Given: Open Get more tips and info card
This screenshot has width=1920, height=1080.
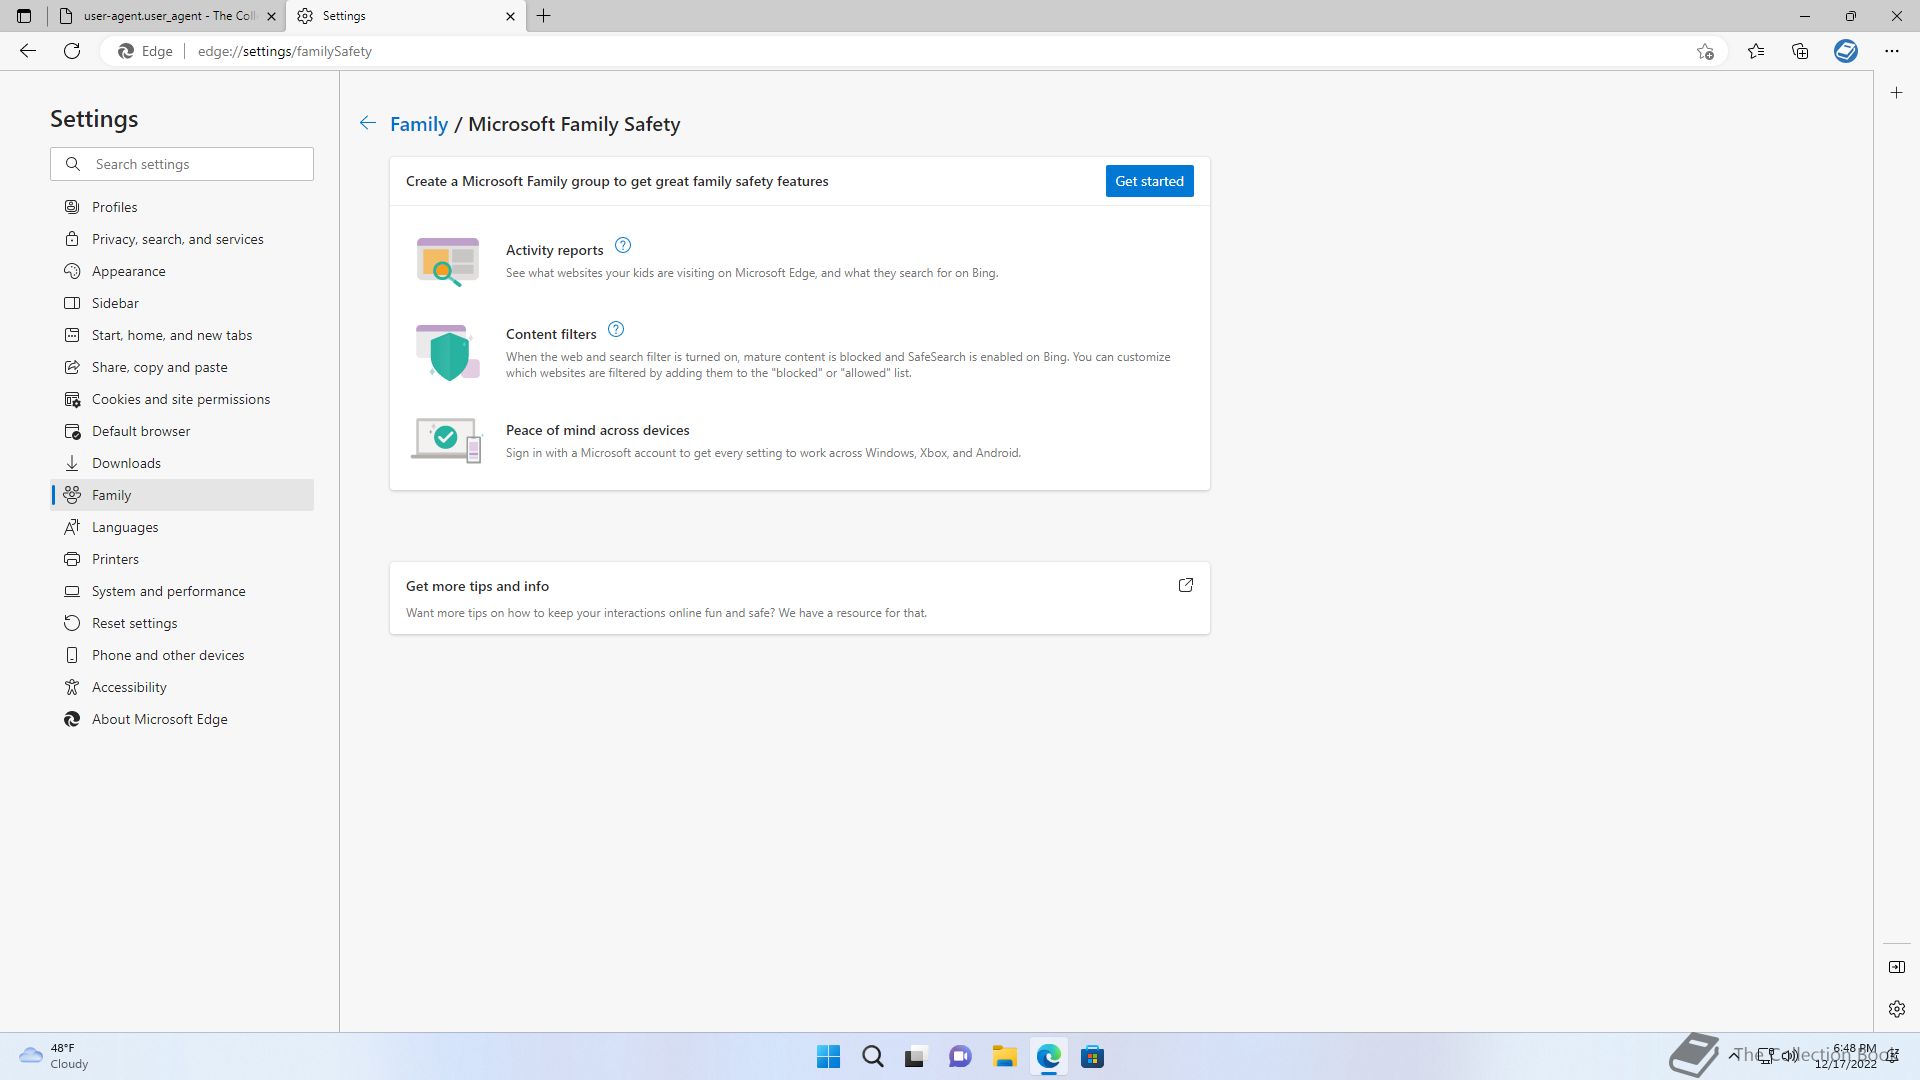Looking at the screenshot, I should point(800,598).
